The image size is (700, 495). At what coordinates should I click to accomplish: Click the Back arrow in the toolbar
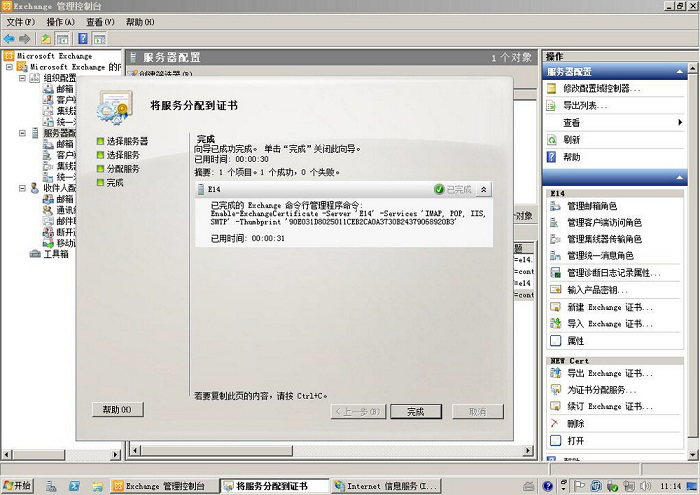point(9,38)
